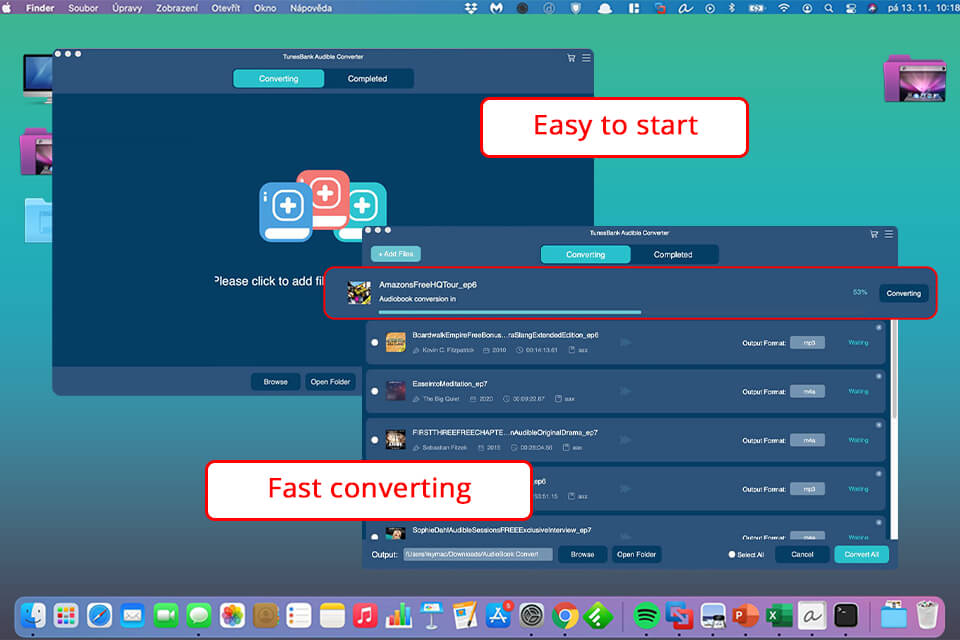The image size is (960, 640).
Task: Open Safari from the dock
Action: [x=99, y=616]
